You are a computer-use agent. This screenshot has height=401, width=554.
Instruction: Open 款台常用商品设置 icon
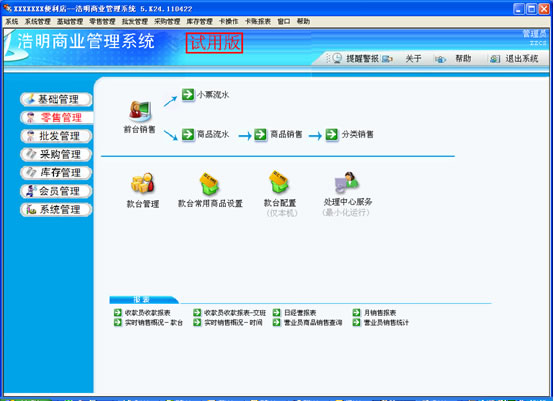pyautogui.click(x=210, y=183)
